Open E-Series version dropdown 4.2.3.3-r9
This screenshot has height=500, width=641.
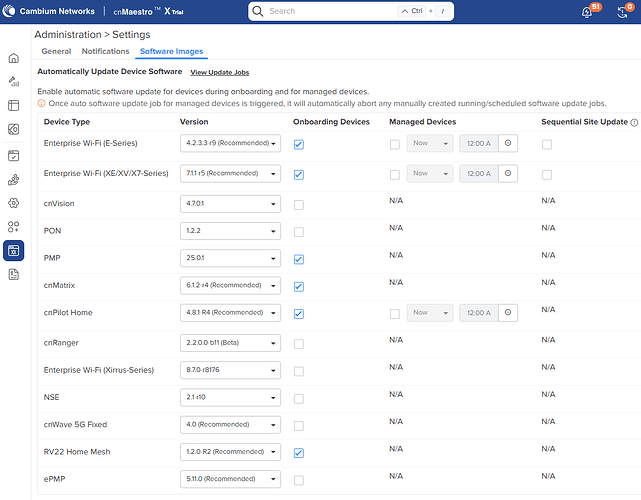[x=230, y=143]
